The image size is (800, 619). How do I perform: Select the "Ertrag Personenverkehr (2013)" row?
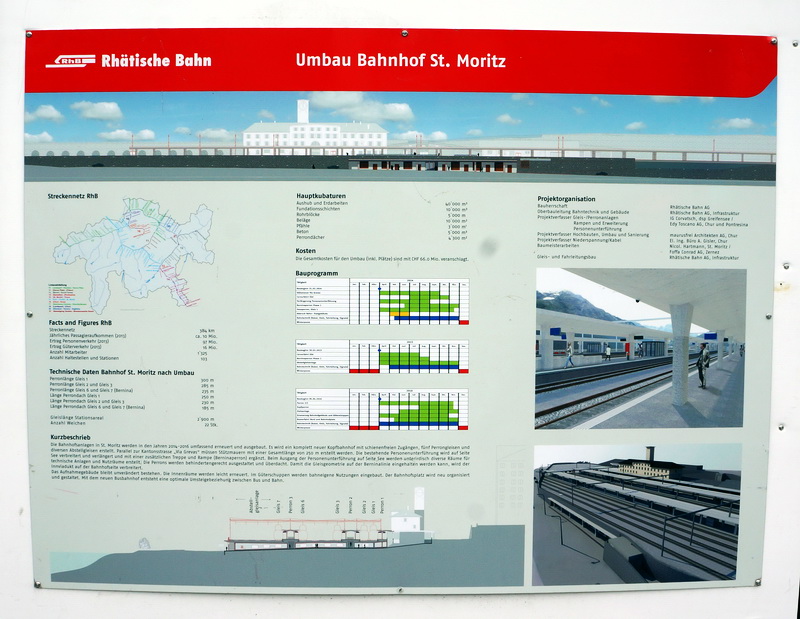tap(133, 342)
